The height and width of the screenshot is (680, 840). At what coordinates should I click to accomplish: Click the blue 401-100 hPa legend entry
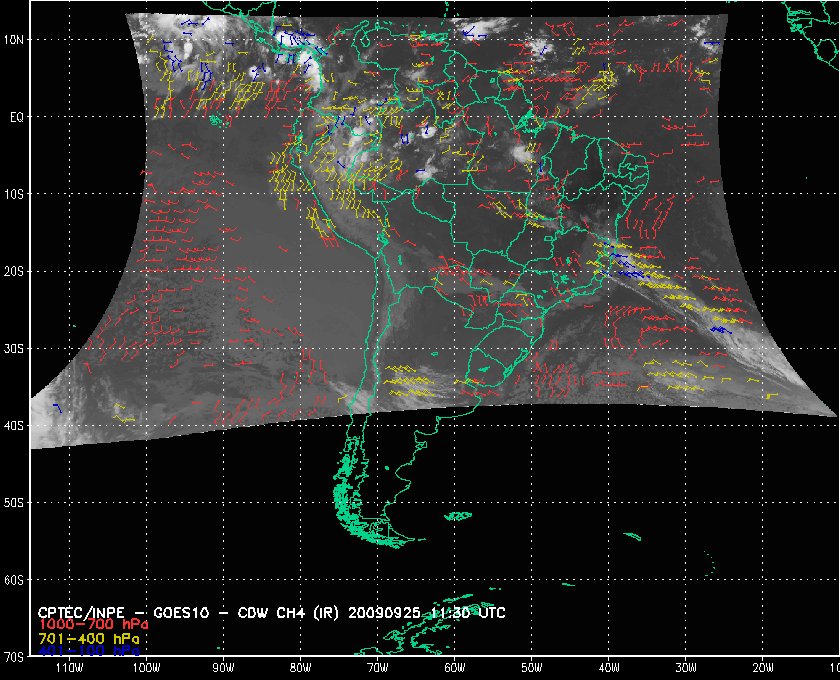(x=85, y=650)
